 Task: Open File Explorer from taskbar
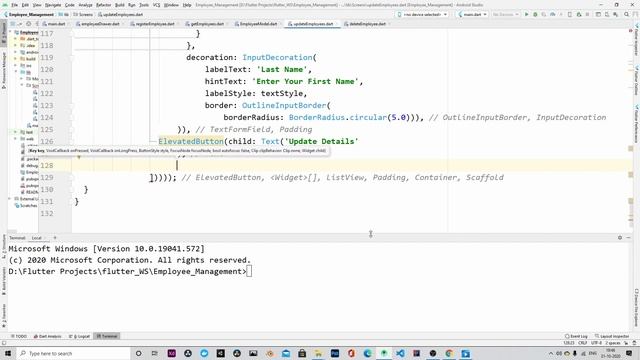click(318, 353)
